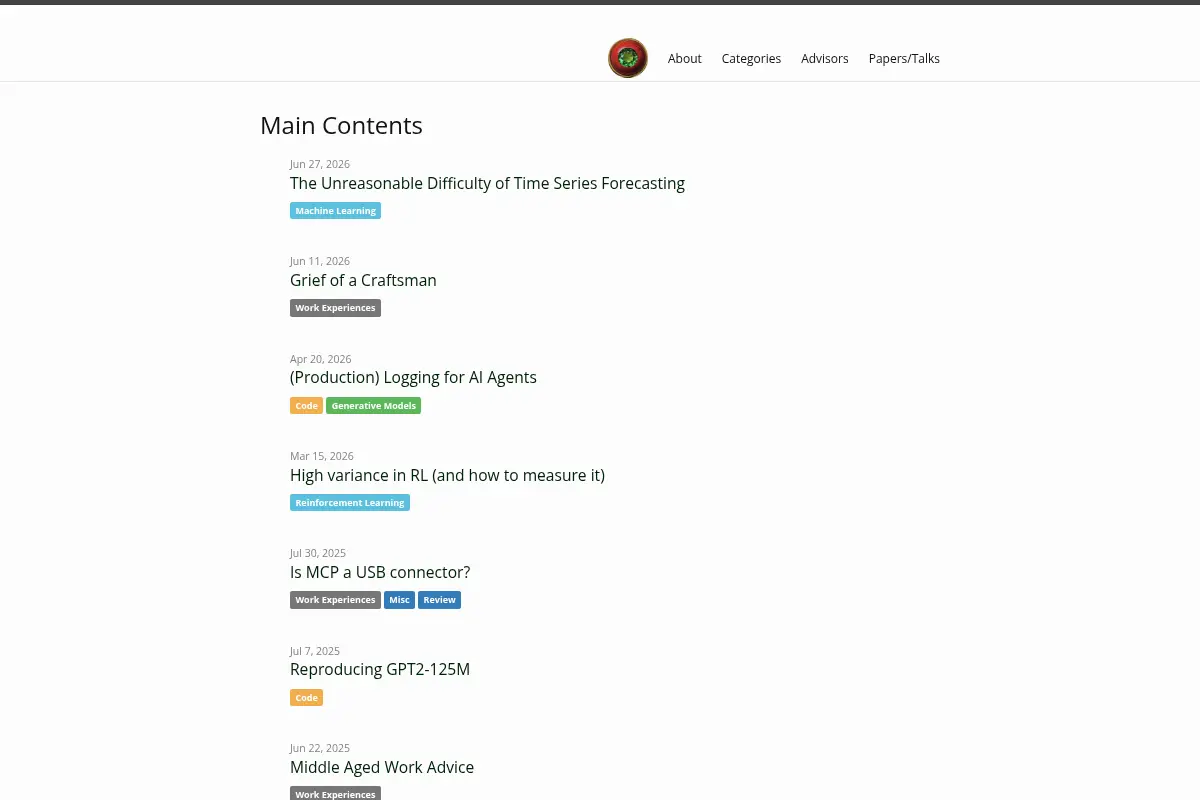Select the green Generative Models tag
The width and height of the screenshot is (1200, 800).
coord(373,406)
